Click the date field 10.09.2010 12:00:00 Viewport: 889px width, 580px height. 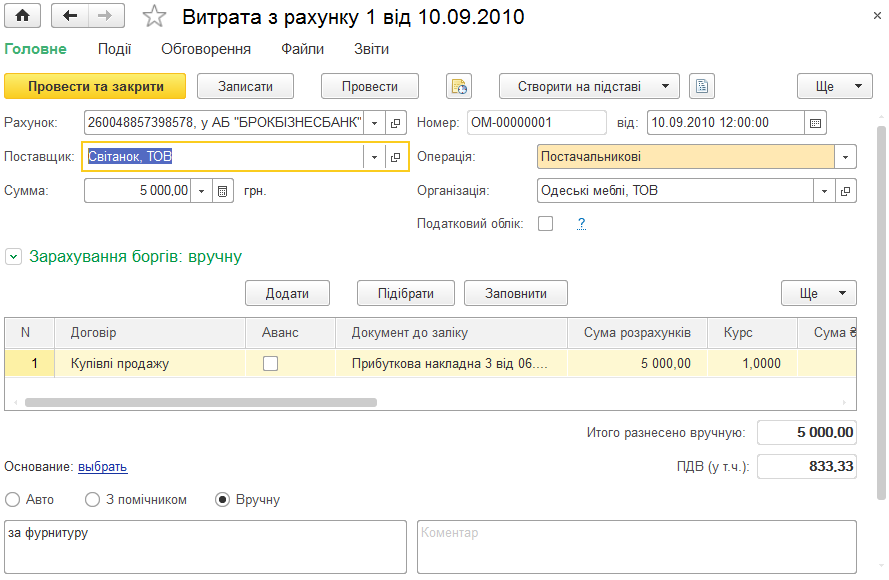(x=726, y=122)
